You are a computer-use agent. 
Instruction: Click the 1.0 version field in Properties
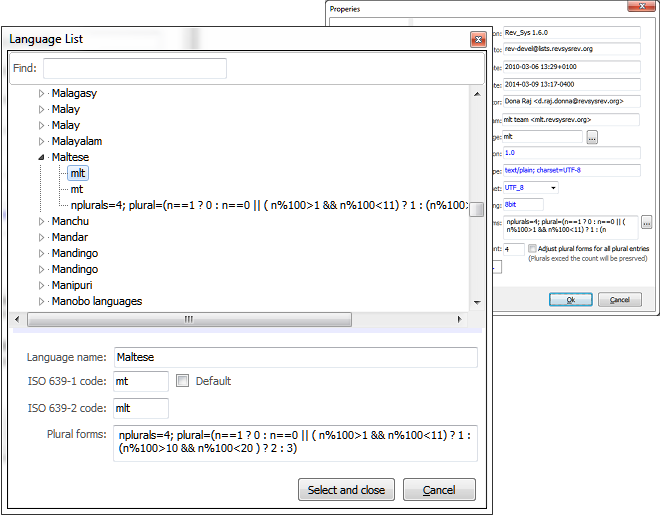[571, 153]
